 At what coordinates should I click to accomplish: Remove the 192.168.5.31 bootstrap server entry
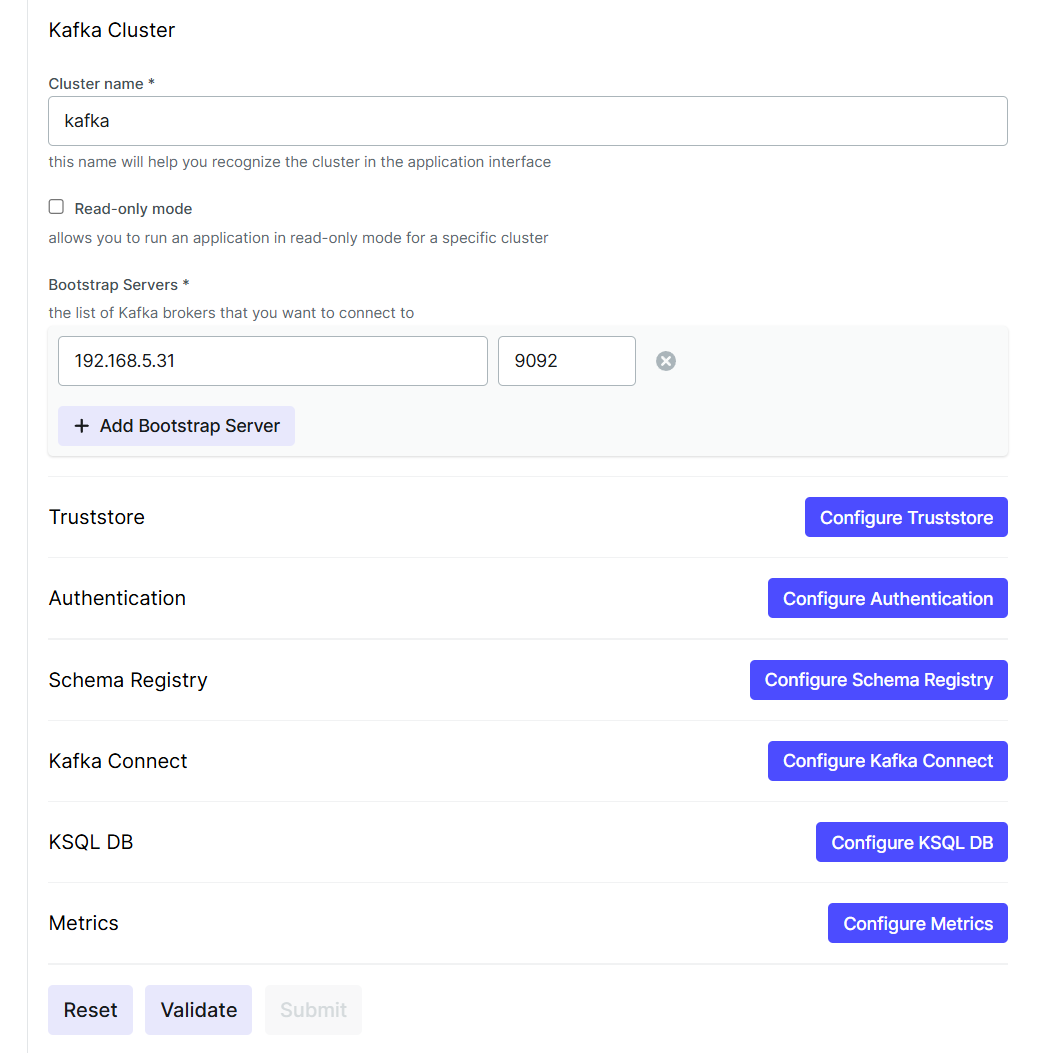click(x=666, y=361)
